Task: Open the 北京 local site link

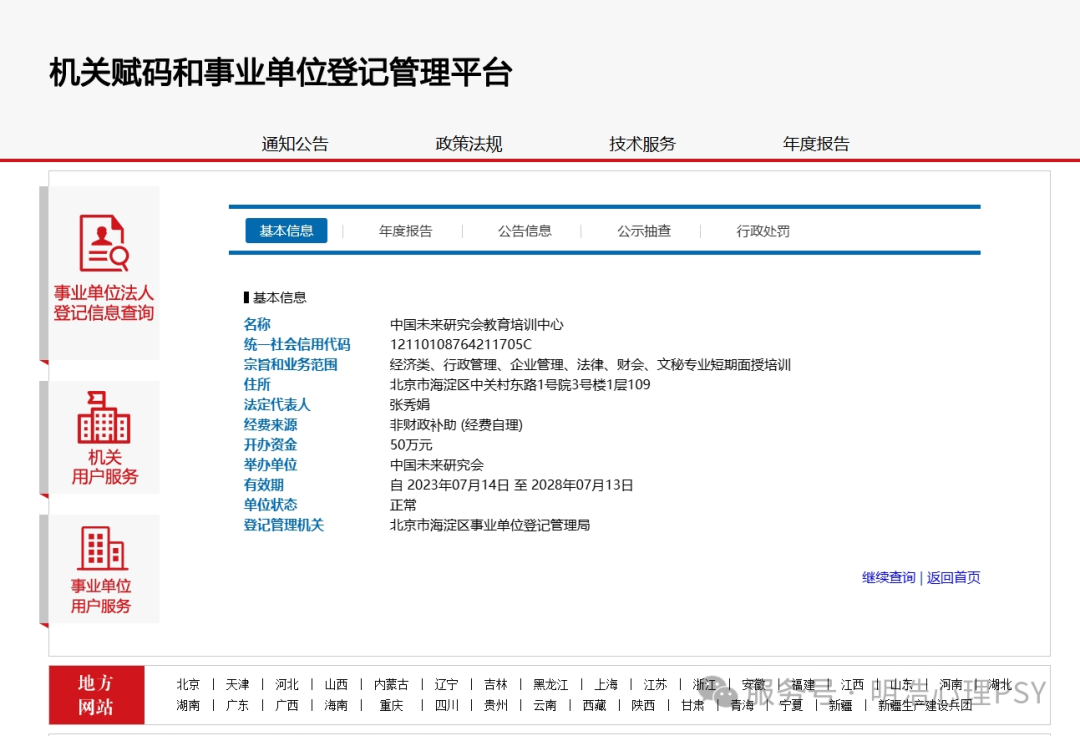Action: point(188,684)
